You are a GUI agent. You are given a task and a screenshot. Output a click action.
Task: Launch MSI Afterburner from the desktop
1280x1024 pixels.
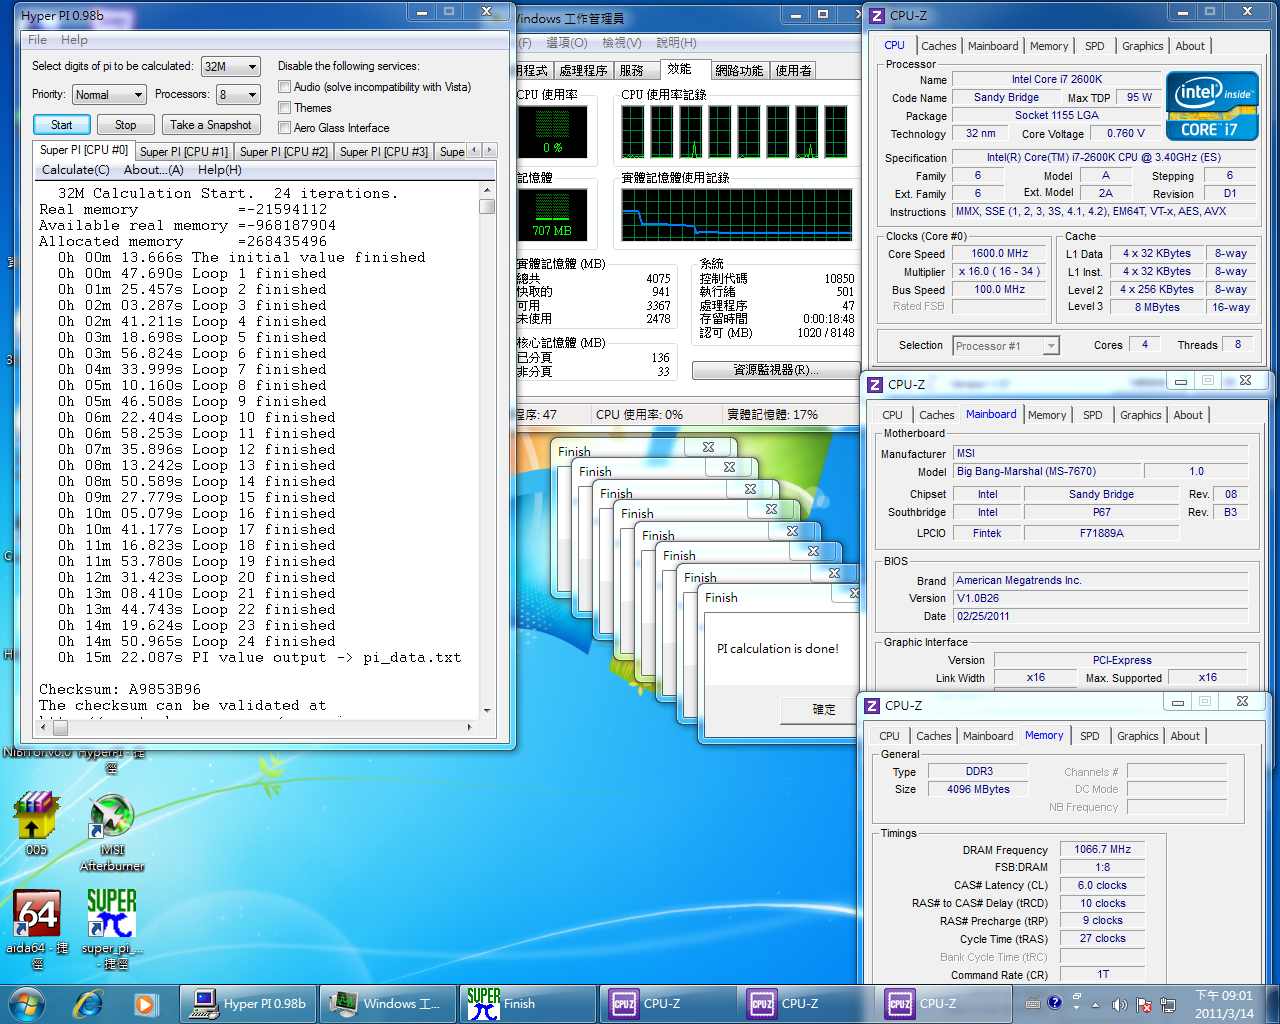click(x=112, y=832)
